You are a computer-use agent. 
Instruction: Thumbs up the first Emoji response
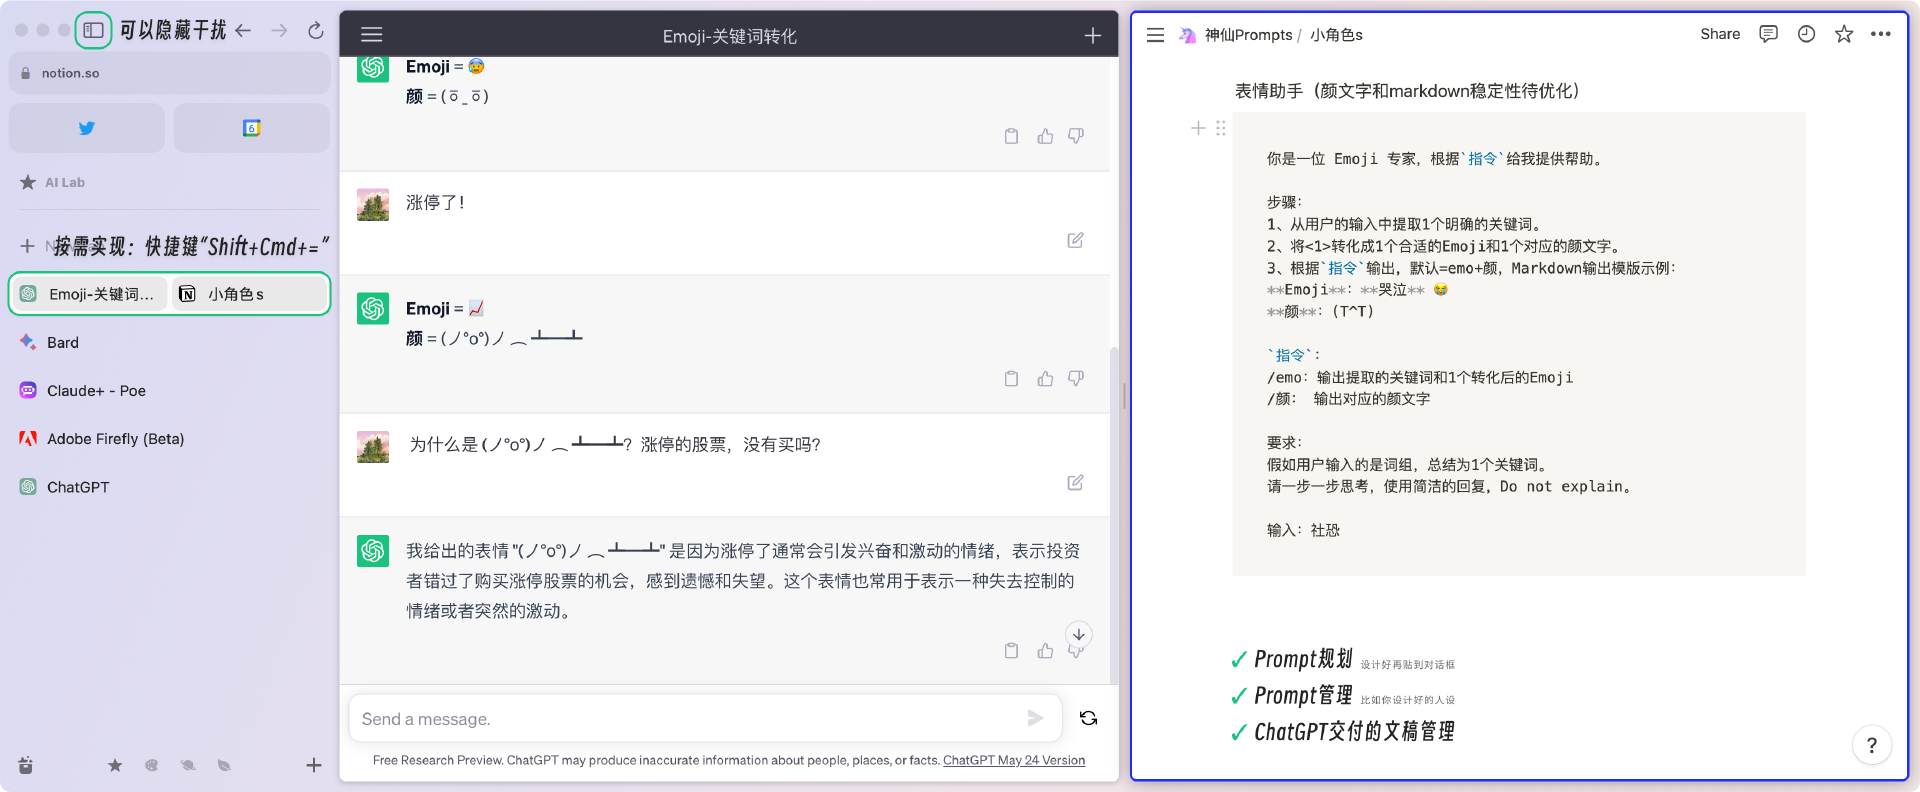point(1045,136)
